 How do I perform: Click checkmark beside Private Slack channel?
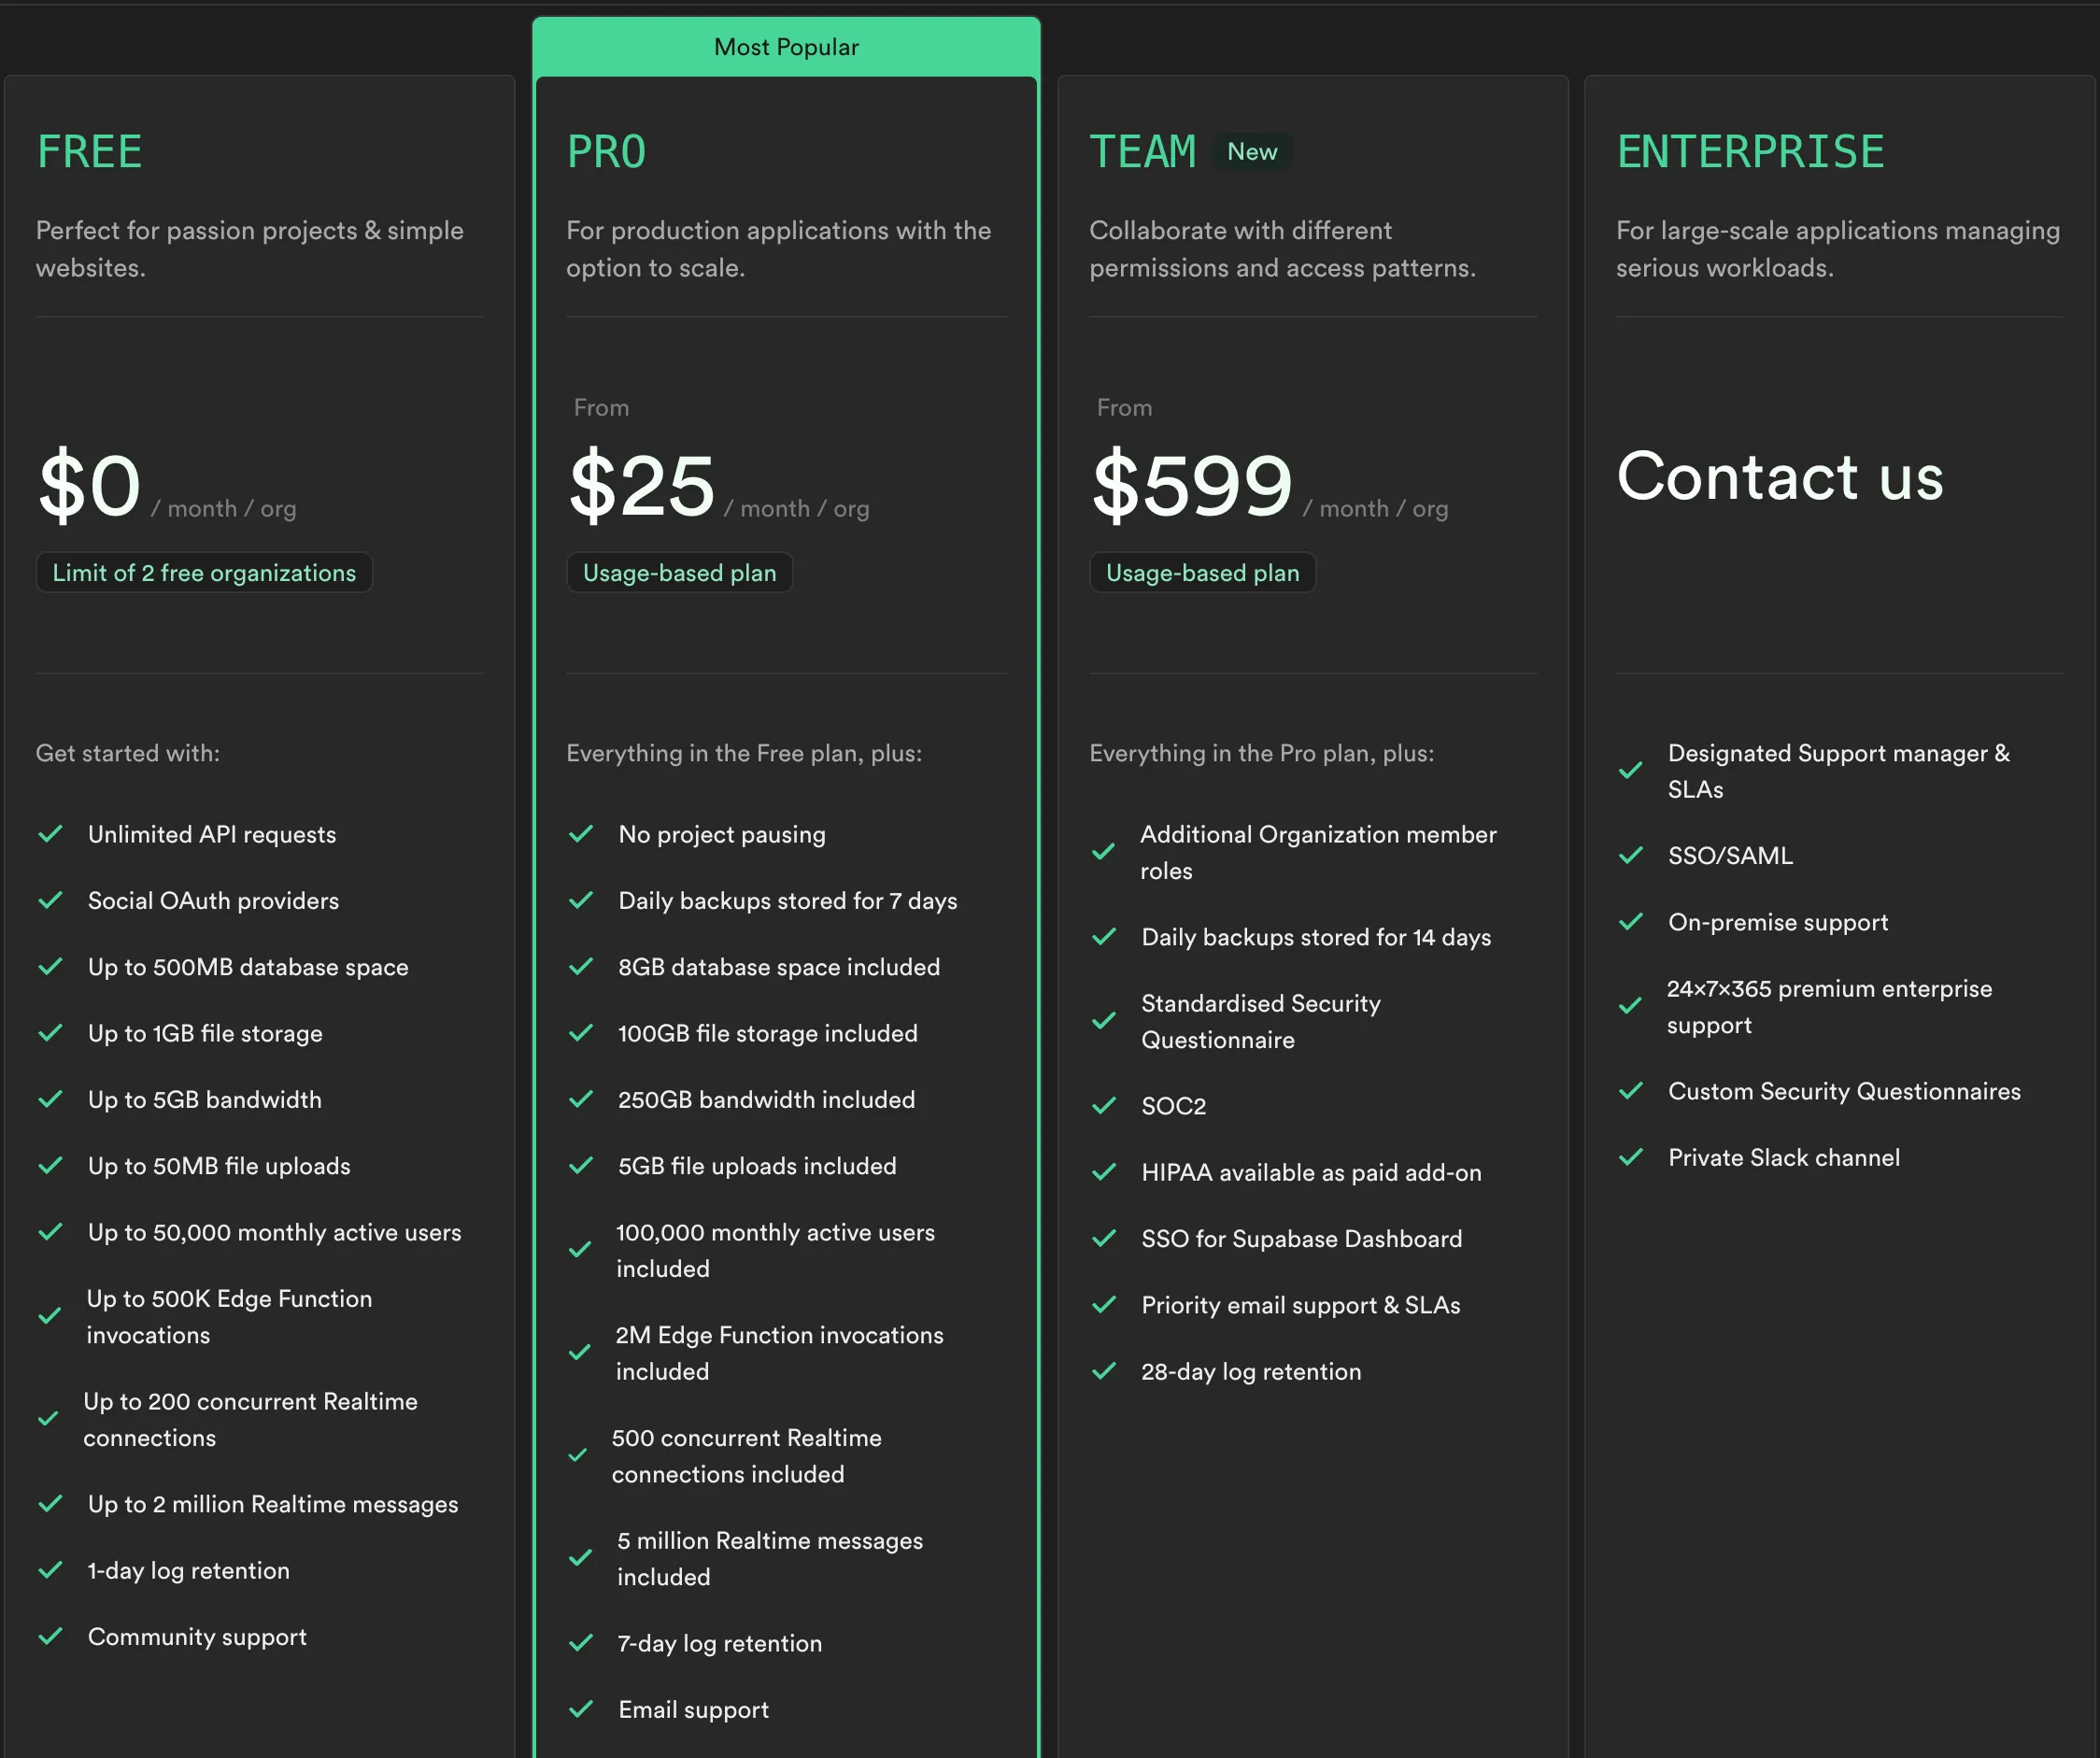(1631, 1157)
